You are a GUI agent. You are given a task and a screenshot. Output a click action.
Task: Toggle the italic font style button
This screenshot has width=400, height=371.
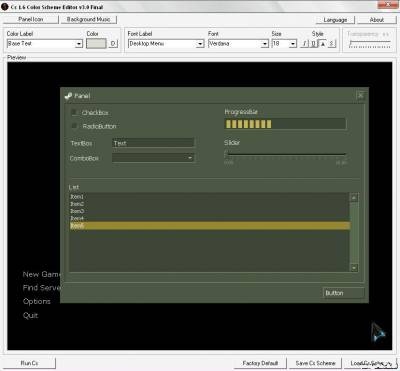coord(304,44)
